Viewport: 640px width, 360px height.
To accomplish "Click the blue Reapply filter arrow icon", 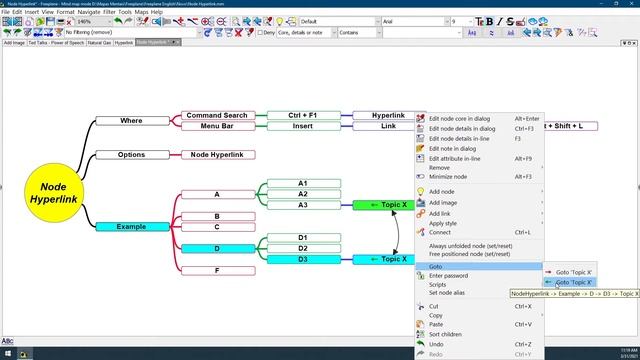I will point(207,32).
